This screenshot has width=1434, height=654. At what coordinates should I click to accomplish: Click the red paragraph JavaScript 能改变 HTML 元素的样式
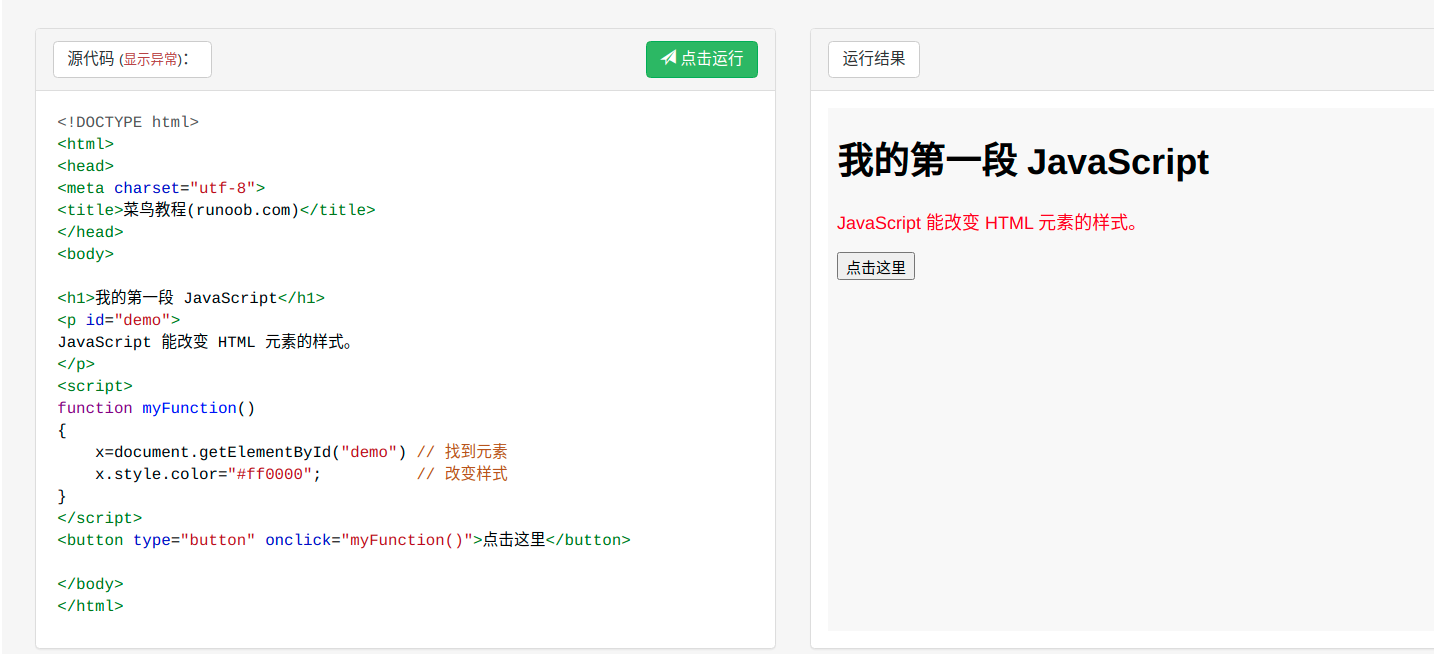(x=988, y=222)
